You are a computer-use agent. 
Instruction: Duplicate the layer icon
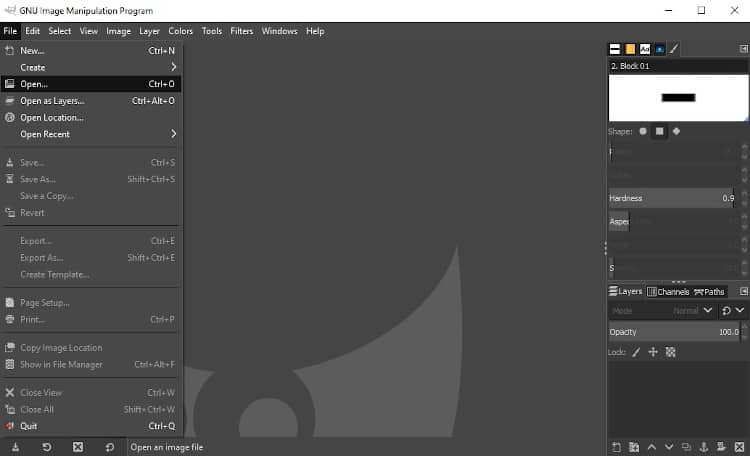point(686,447)
